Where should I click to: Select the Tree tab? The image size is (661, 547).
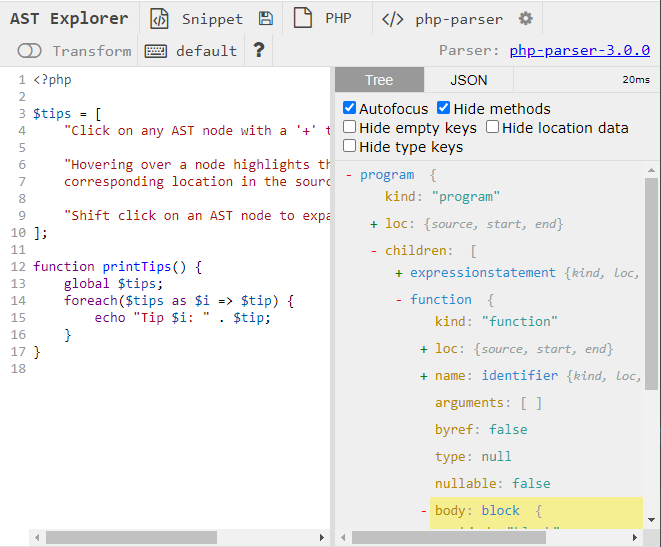(379, 80)
